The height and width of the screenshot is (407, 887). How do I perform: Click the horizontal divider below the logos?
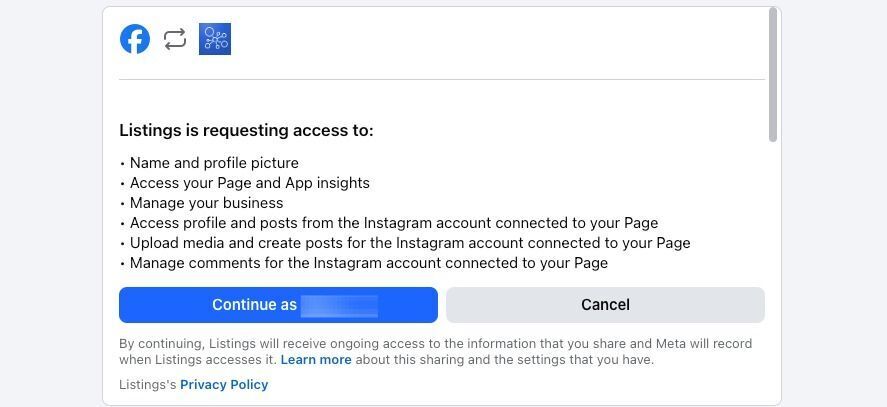coord(442,79)
